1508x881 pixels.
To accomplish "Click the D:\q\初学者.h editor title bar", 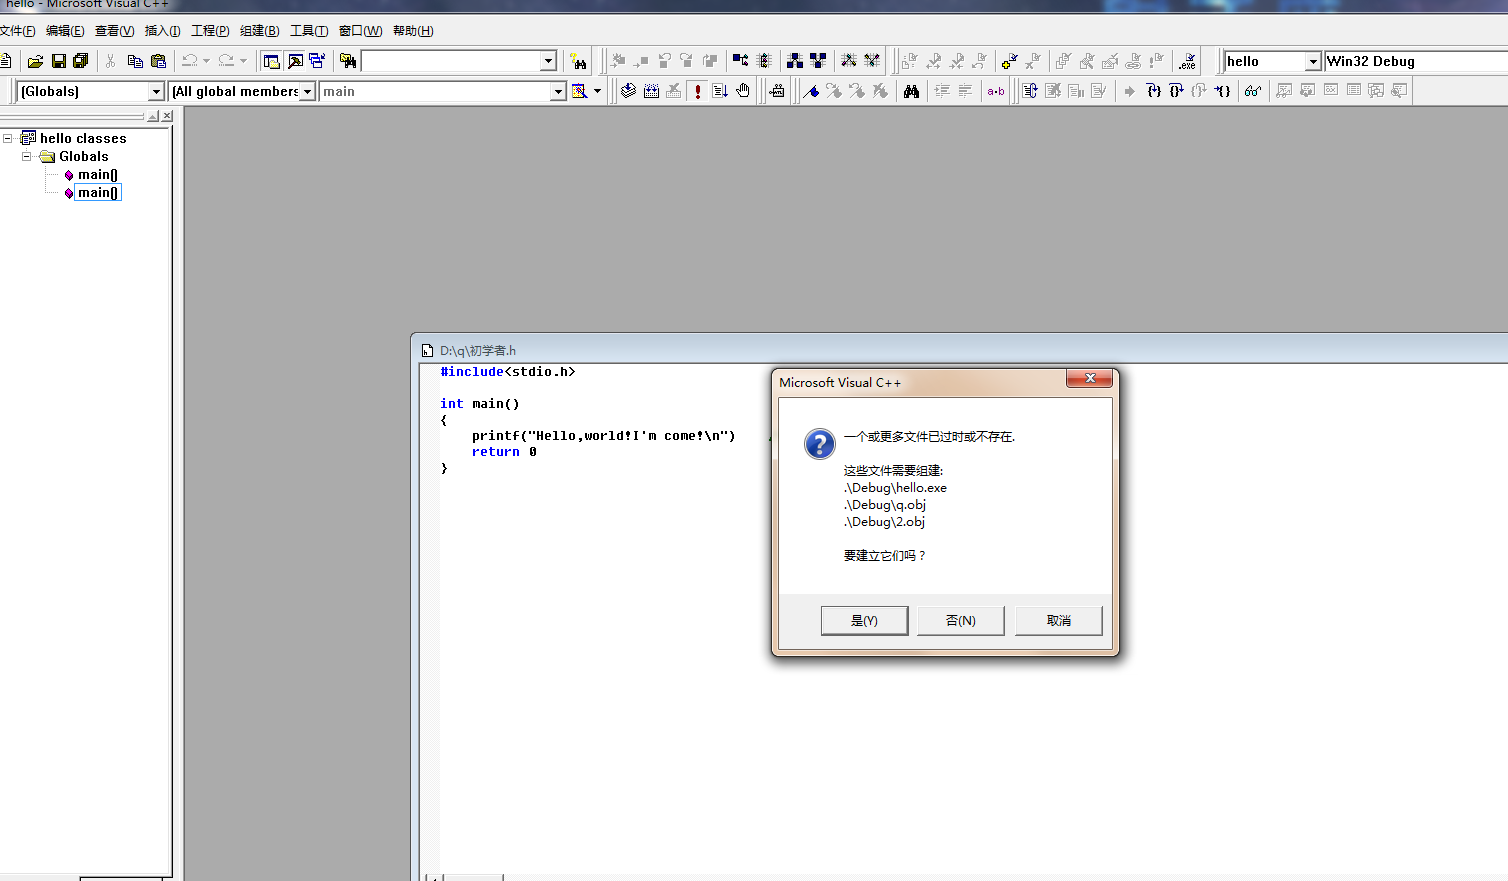I will pos(960,350).
